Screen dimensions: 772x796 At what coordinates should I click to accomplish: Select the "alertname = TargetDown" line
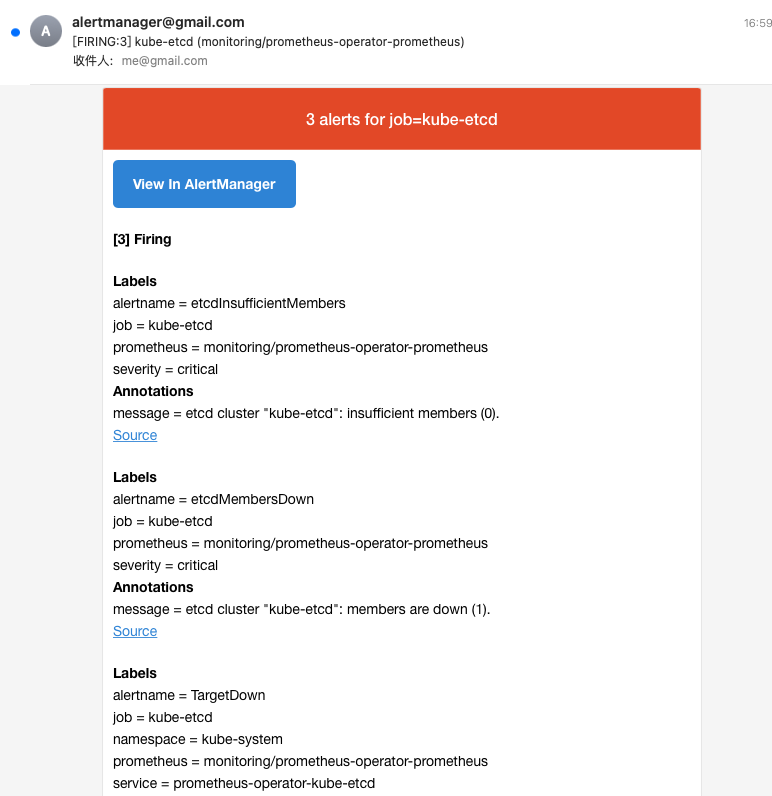click(189, 695)
